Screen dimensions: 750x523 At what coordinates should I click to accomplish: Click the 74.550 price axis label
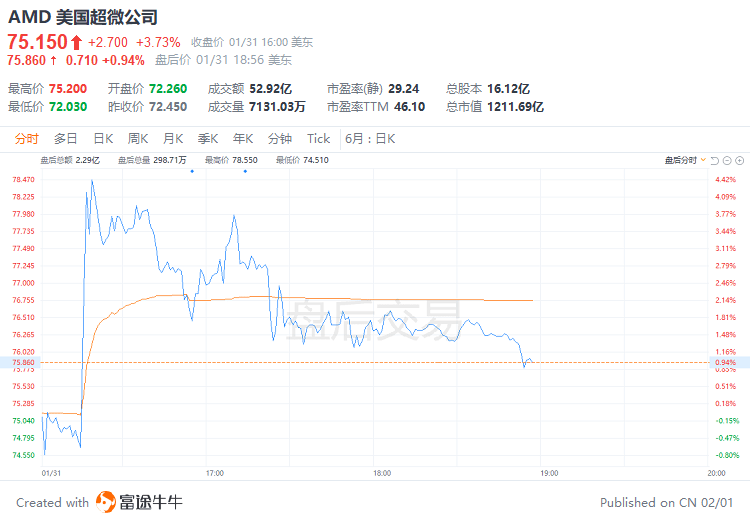click(23, 456)
